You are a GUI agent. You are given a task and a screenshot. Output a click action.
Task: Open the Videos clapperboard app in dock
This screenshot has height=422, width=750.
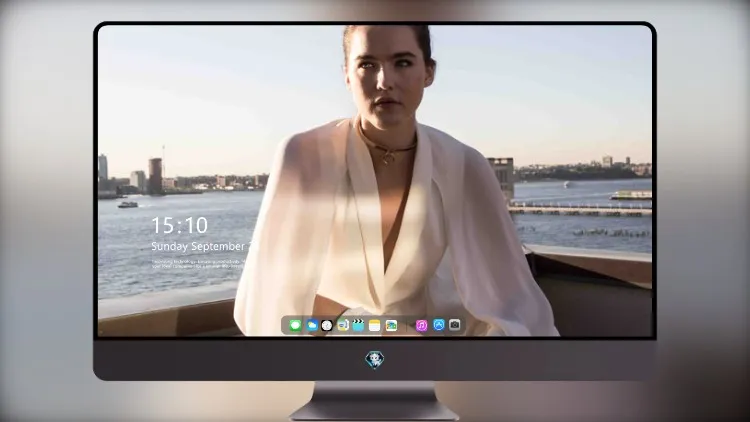pos(358,325)
